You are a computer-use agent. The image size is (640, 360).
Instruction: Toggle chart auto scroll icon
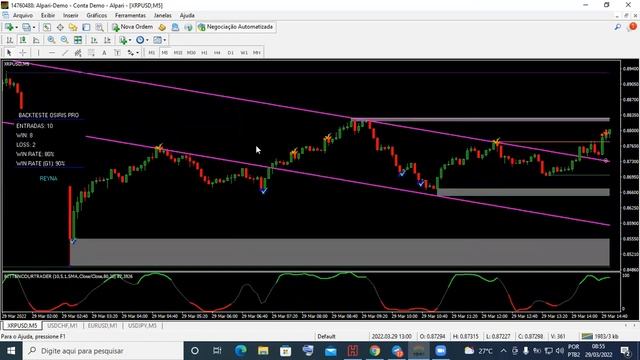(x=94, y=40)
